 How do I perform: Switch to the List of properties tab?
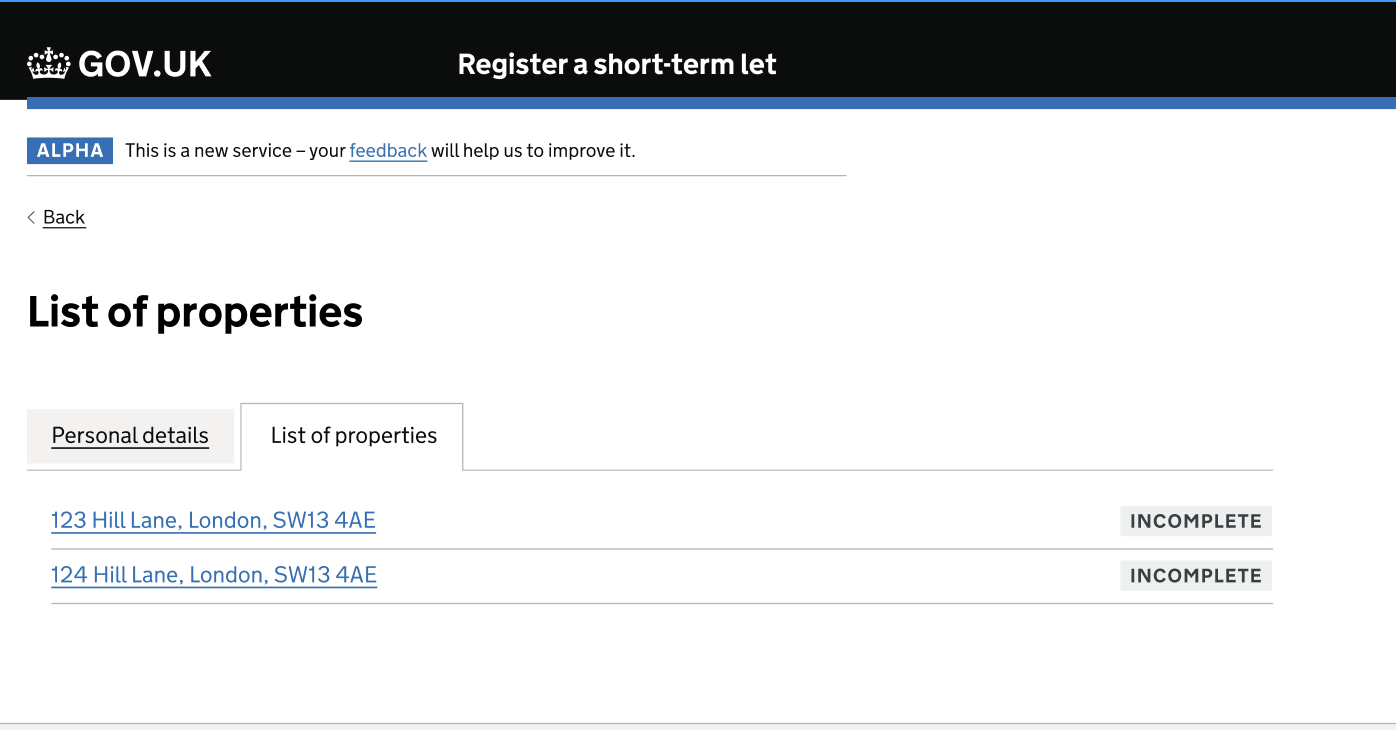[x=352, y=436]
